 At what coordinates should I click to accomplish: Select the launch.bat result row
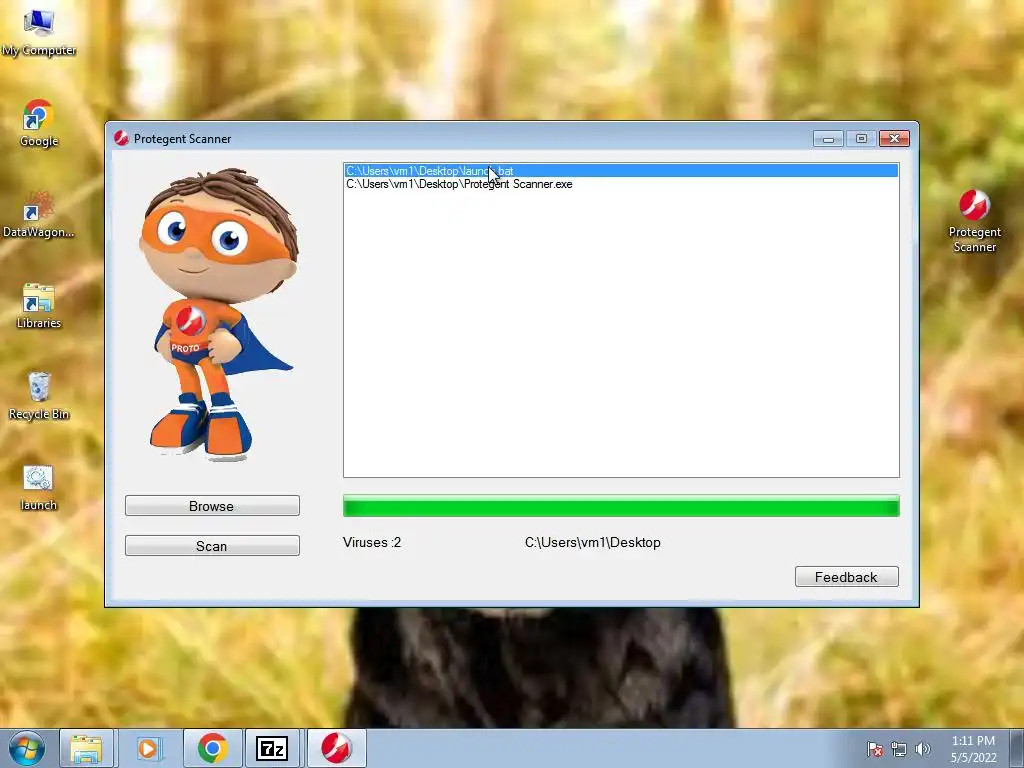[621, 170]
